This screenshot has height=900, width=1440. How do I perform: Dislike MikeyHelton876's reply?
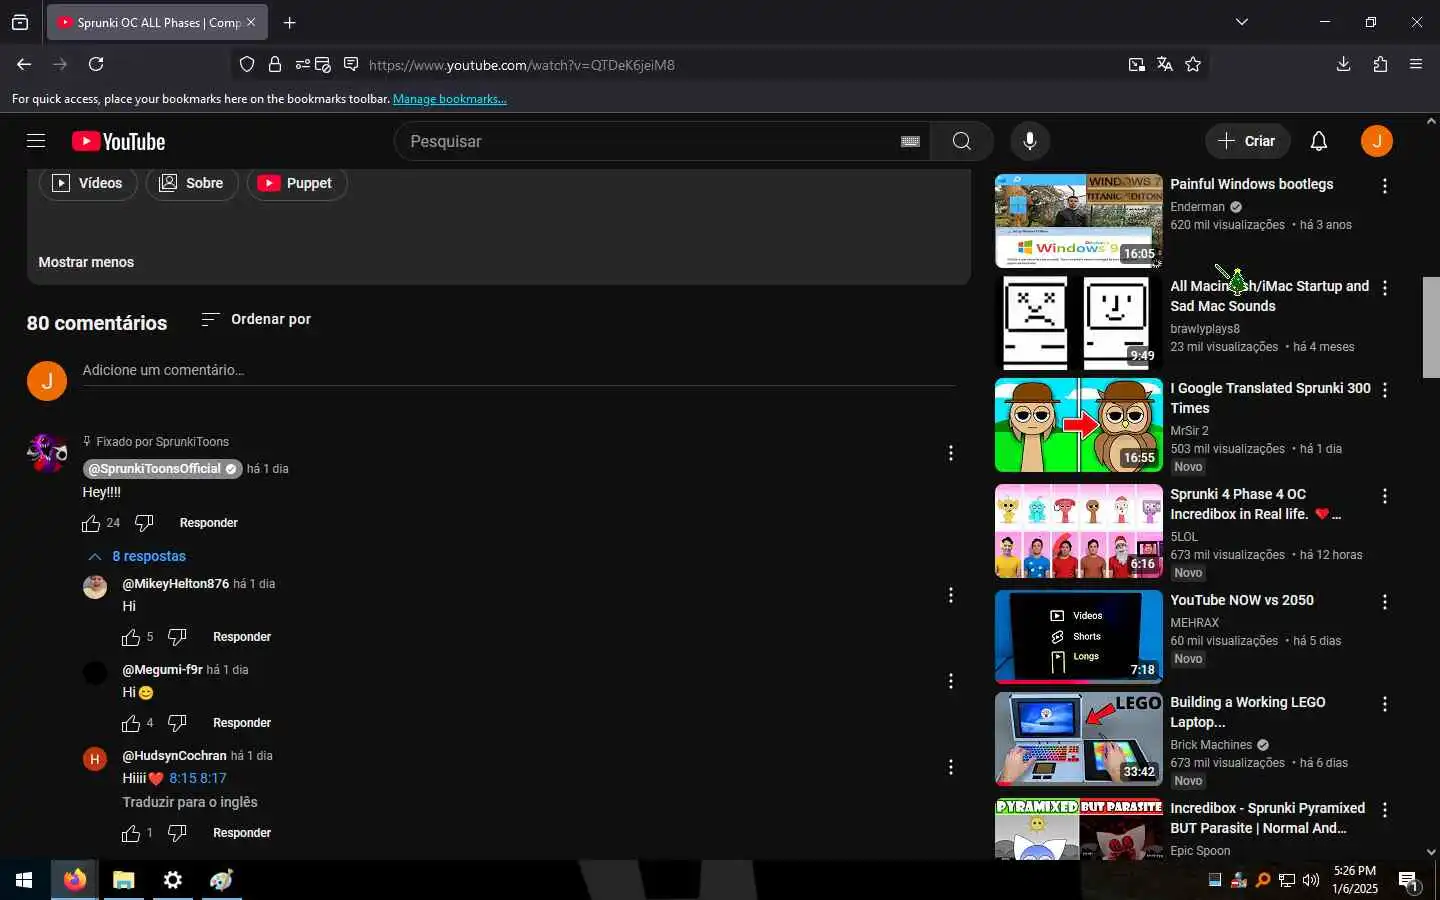[x=177, y=637]
